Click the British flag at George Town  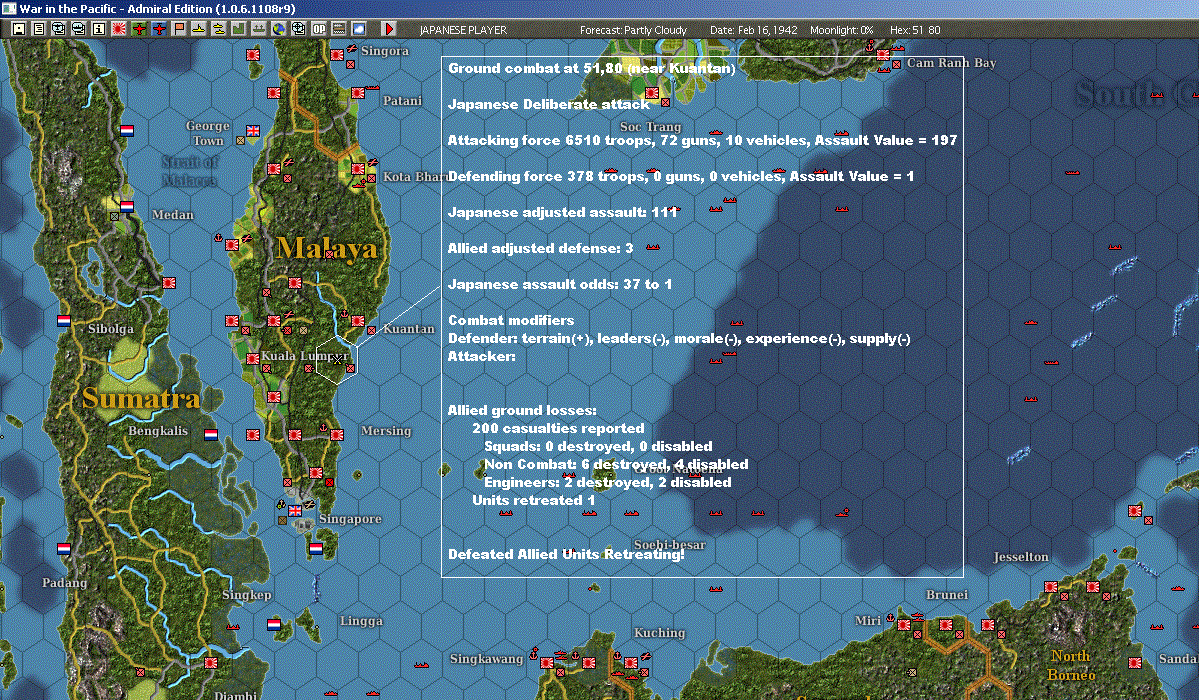(252, 131)
